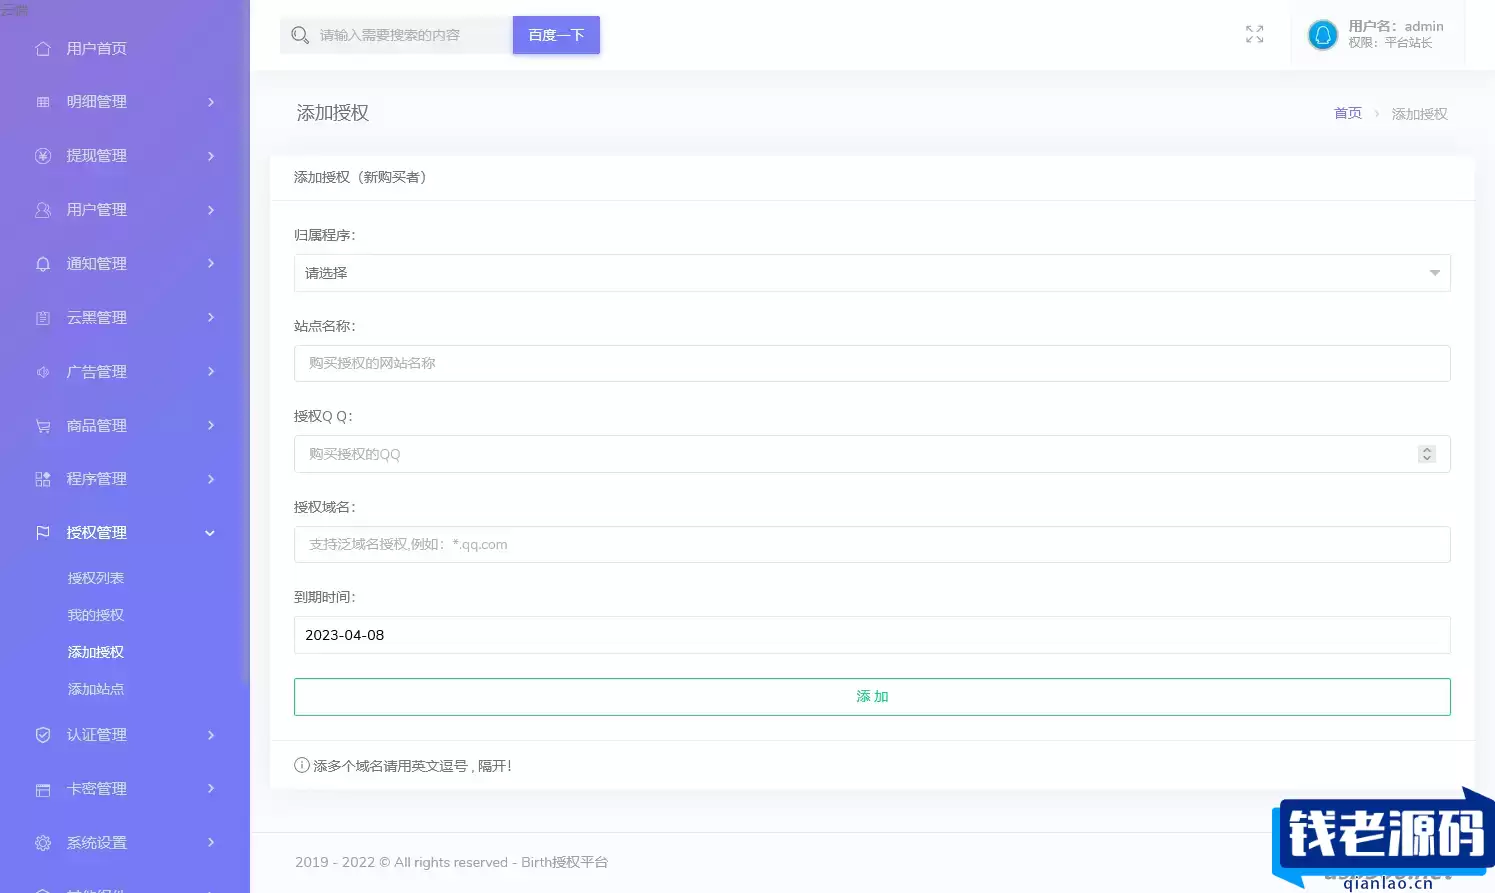Image resolution: width=1495 pixels, height=893 pixels.
Task: Focus the 授权域名 input field
Action: click(872, 544)
